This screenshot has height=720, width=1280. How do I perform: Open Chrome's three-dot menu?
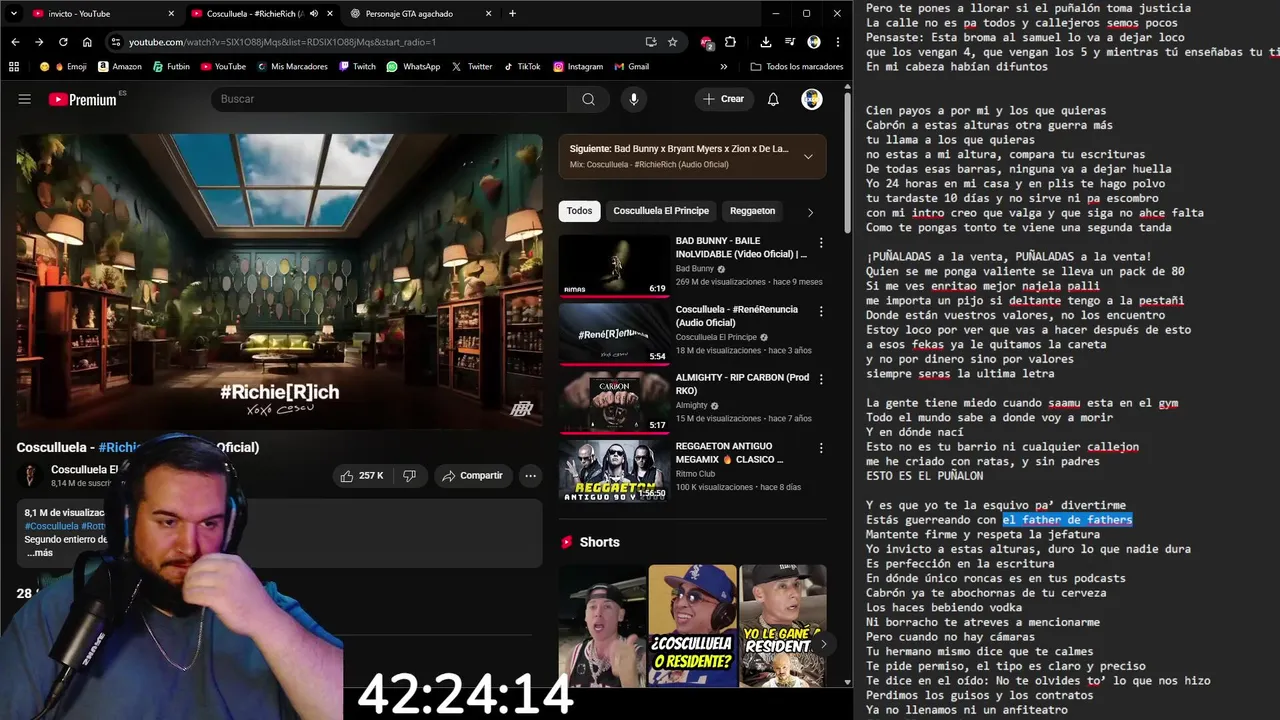pyautogui.click(x=837, y=42)
